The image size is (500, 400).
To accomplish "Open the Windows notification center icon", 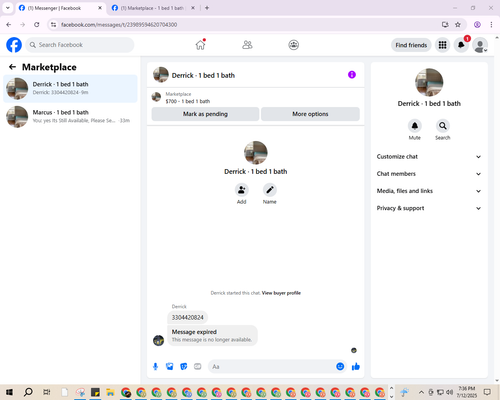I will [487, 392].
